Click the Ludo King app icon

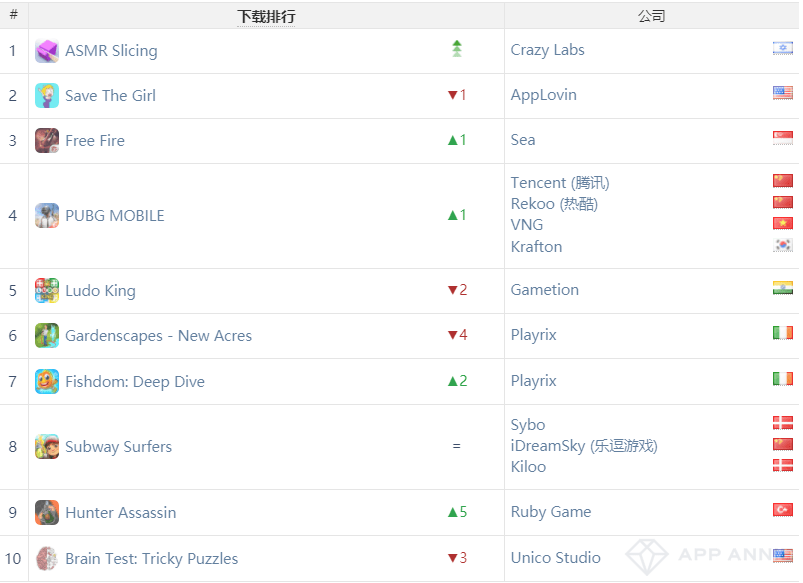[47, 291]
